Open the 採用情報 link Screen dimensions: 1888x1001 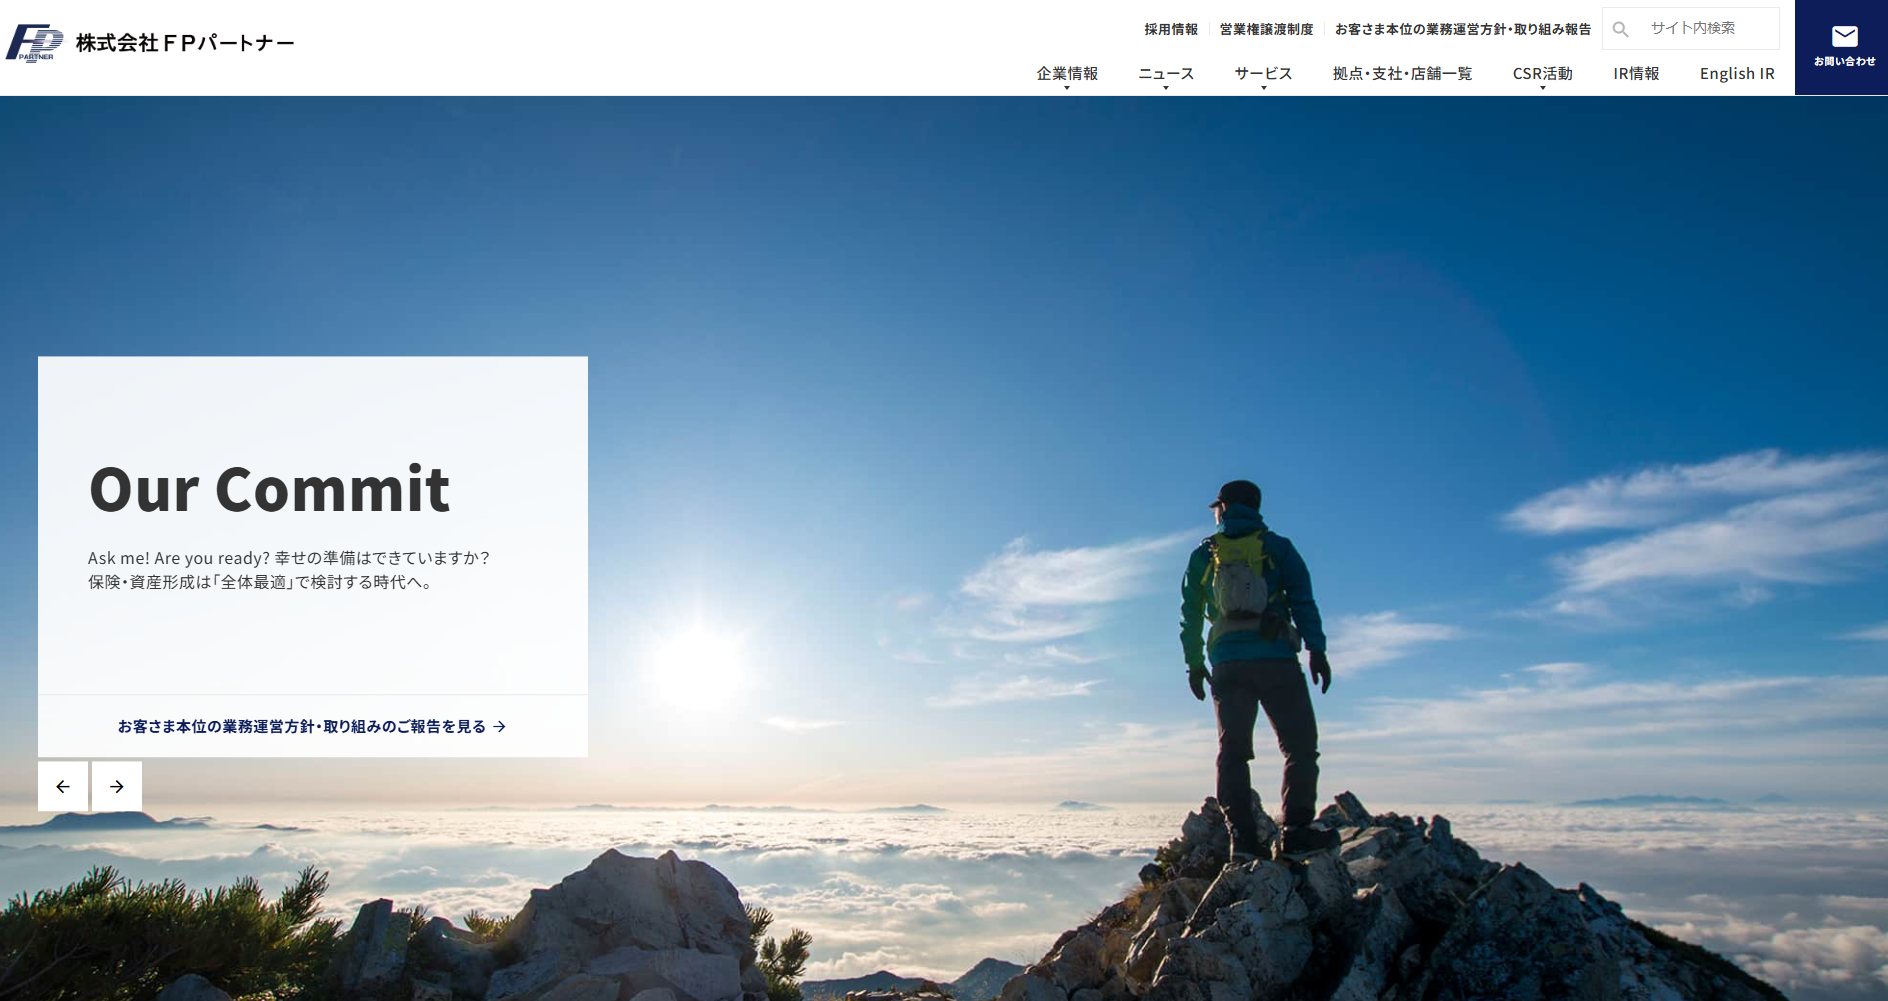coord(1171,29)
